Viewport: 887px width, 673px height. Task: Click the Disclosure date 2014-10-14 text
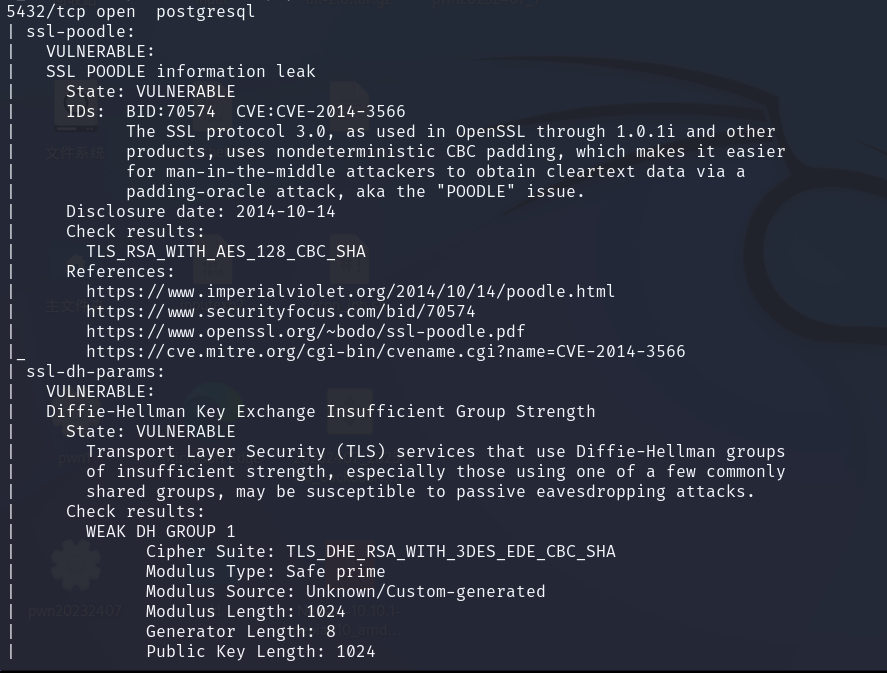point(201,212)
